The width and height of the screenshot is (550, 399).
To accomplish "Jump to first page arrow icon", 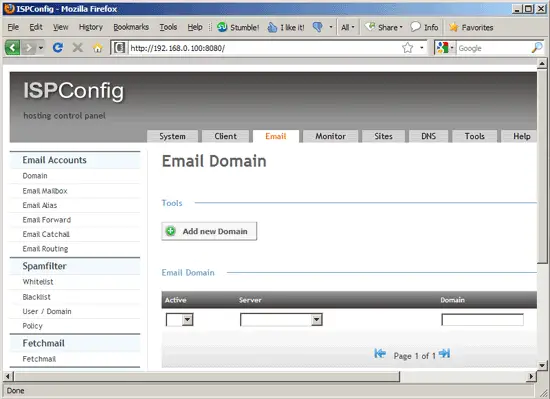I will 380,353.
